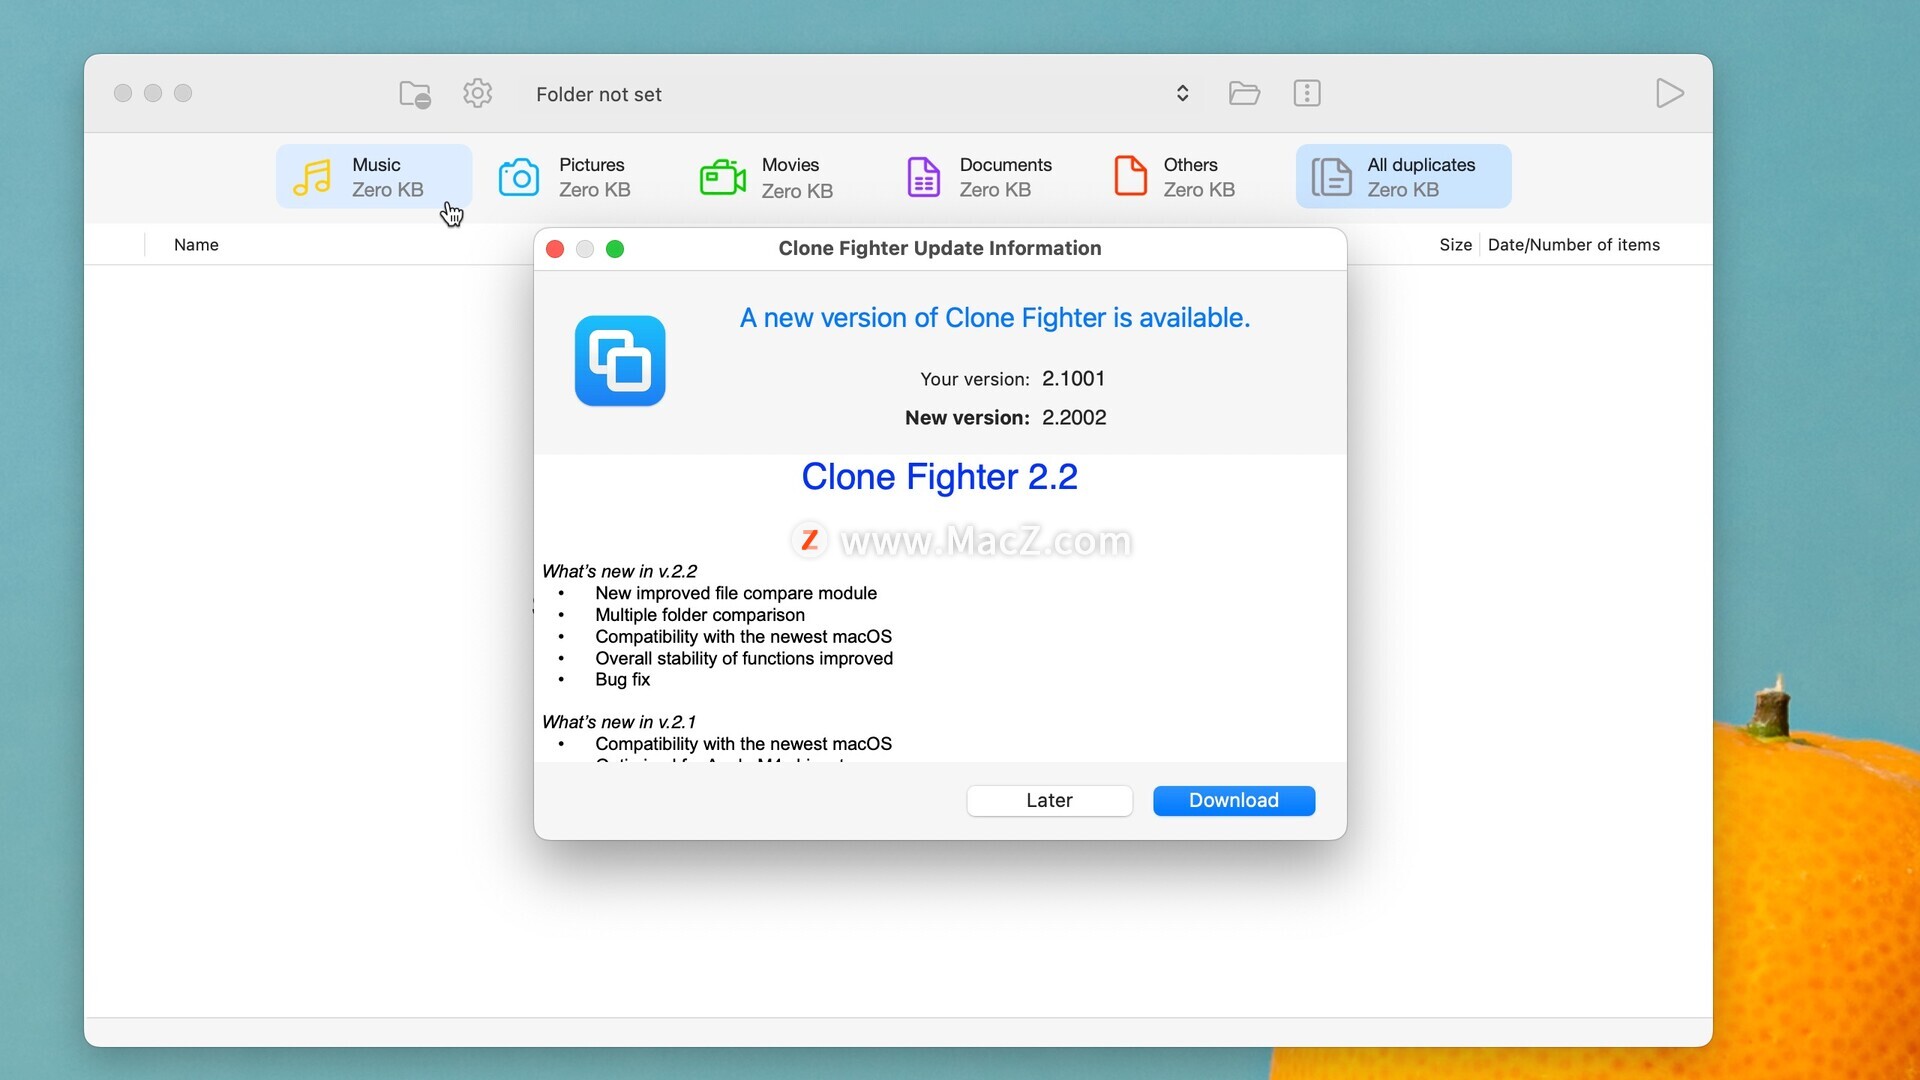Click the sidebar panel options icon
This screenshot has width=1920, height=1080.
tap(1307, 93)
